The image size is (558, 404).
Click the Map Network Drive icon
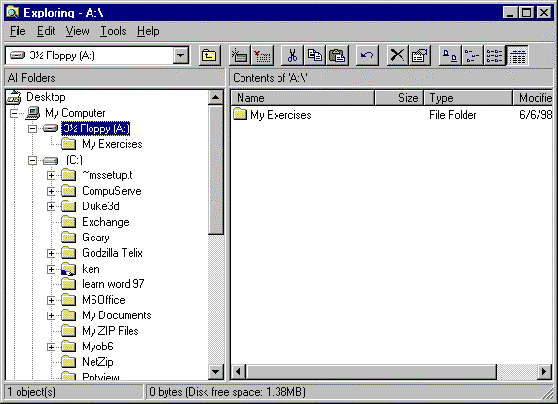[239, 56]
